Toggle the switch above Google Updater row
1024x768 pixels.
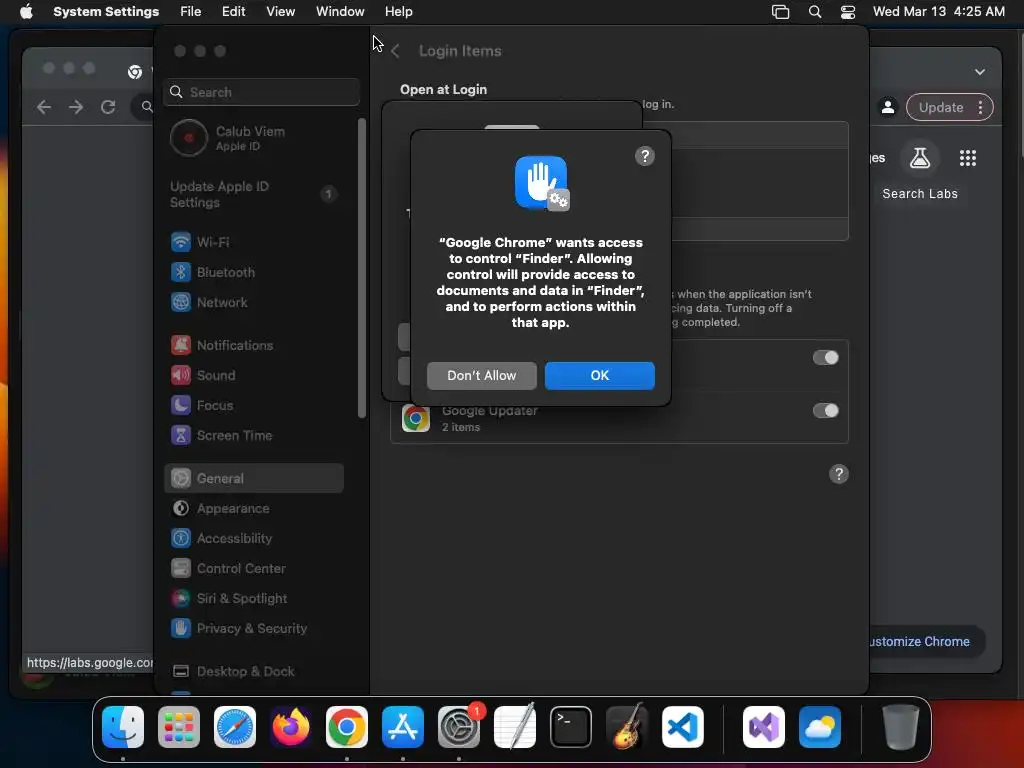[825, 358]
